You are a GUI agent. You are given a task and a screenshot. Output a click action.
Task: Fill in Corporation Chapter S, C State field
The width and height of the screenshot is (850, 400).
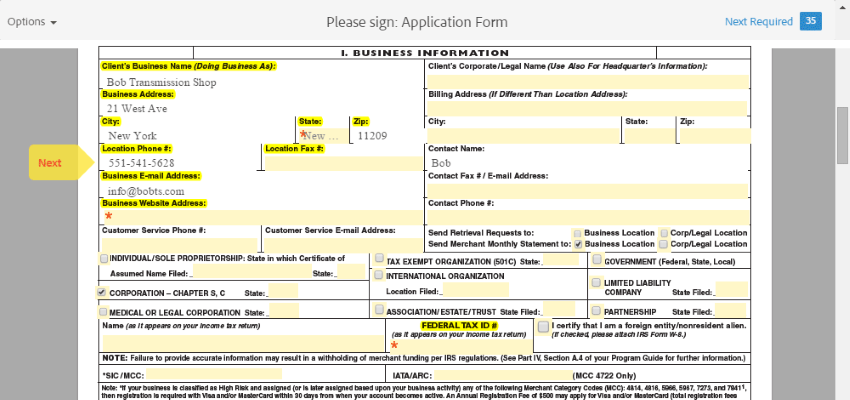coord(283,291)
